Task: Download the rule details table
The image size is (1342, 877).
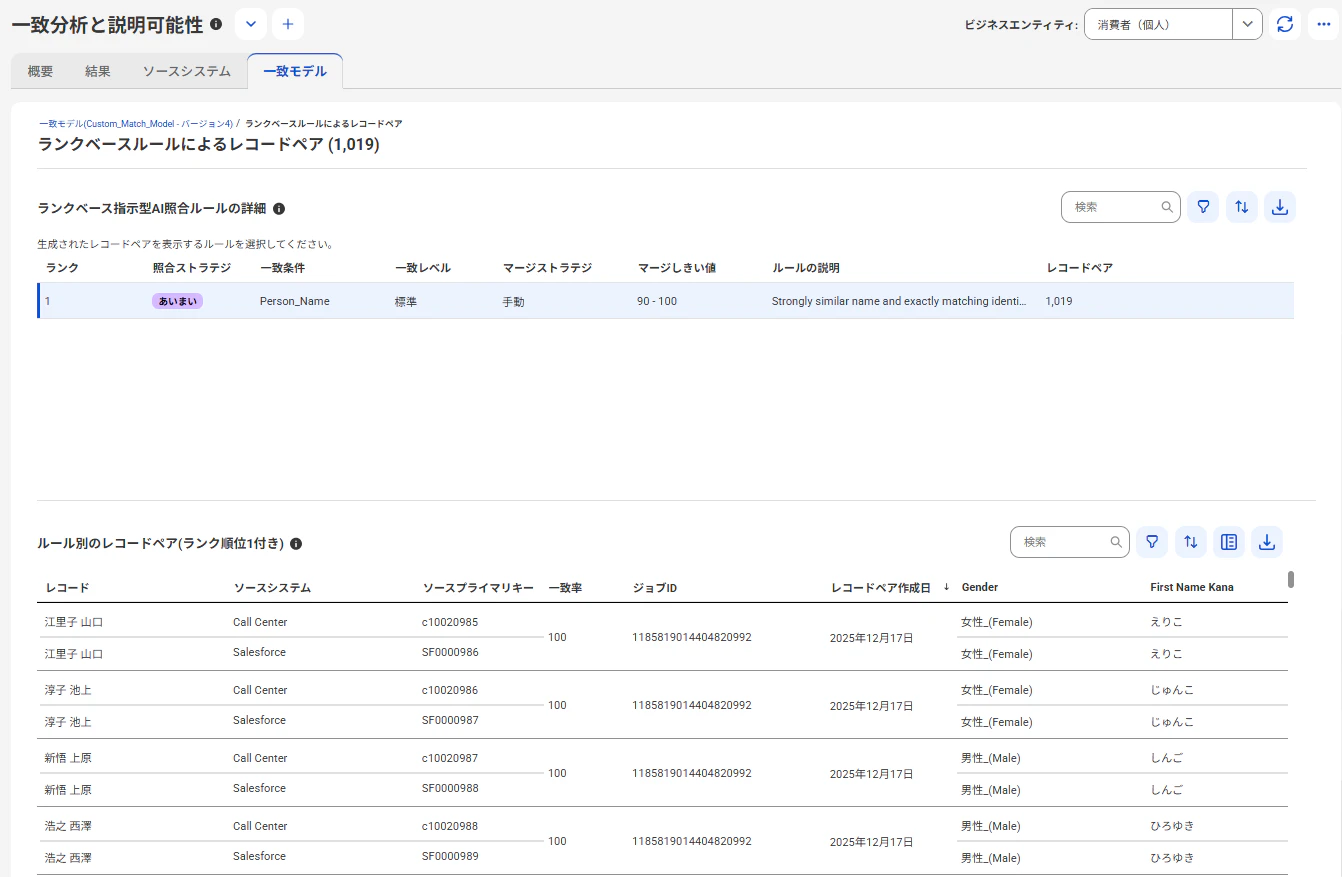Action: (x=1280, y=207)
